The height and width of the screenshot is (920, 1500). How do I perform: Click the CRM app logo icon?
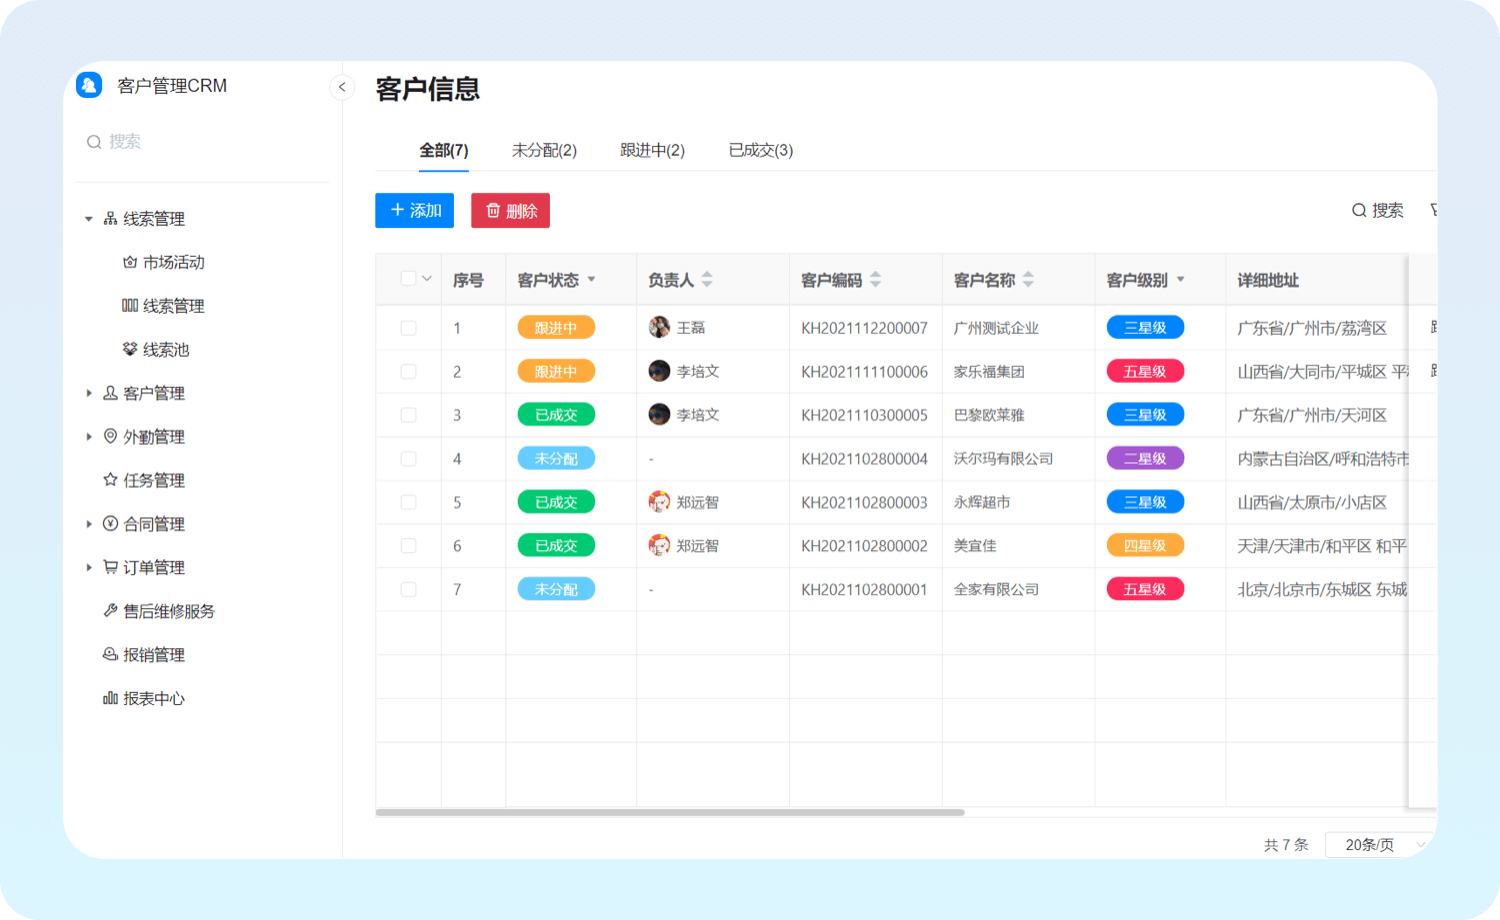[89, 85]
